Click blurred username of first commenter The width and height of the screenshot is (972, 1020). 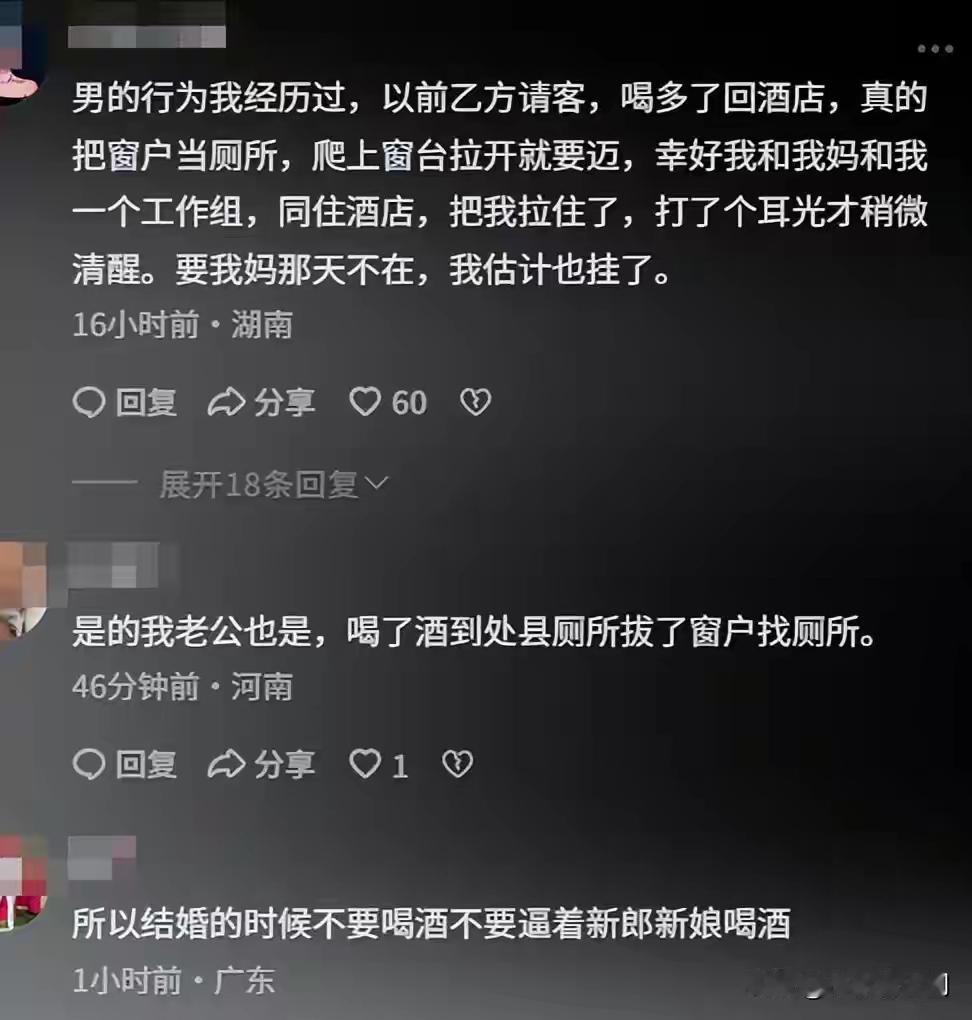click(147, 36)
